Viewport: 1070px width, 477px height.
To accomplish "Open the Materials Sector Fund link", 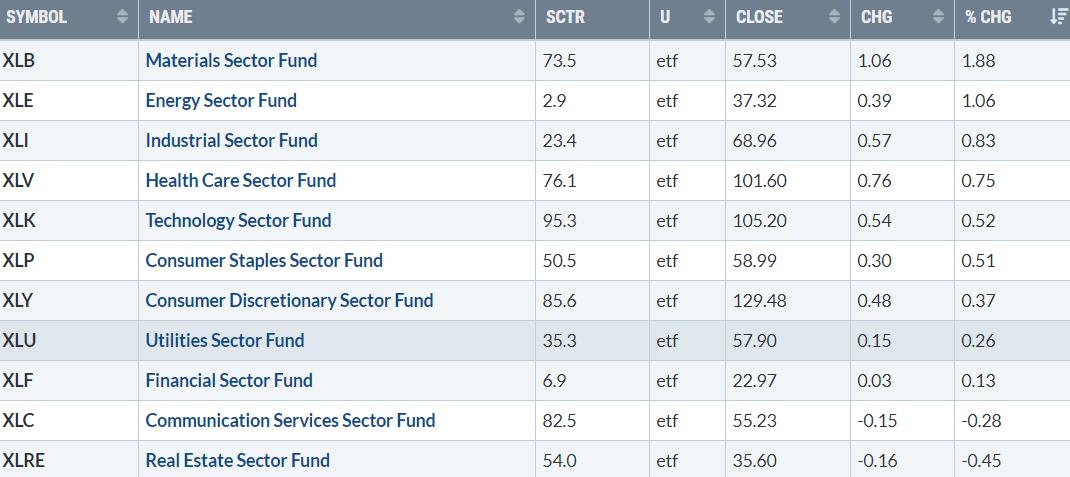I will point(231,60).
